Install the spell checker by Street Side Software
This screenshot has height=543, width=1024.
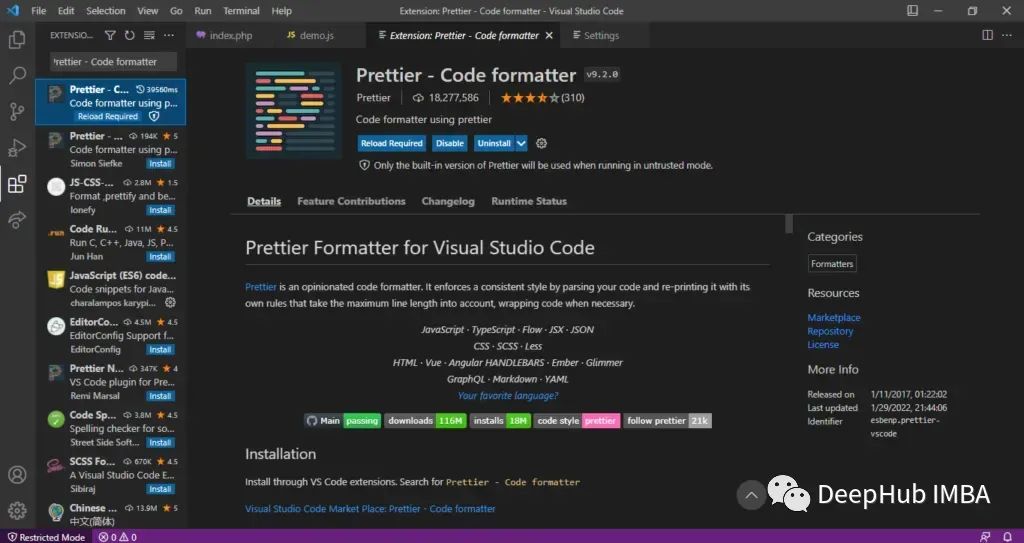click(x=160, y=442)
